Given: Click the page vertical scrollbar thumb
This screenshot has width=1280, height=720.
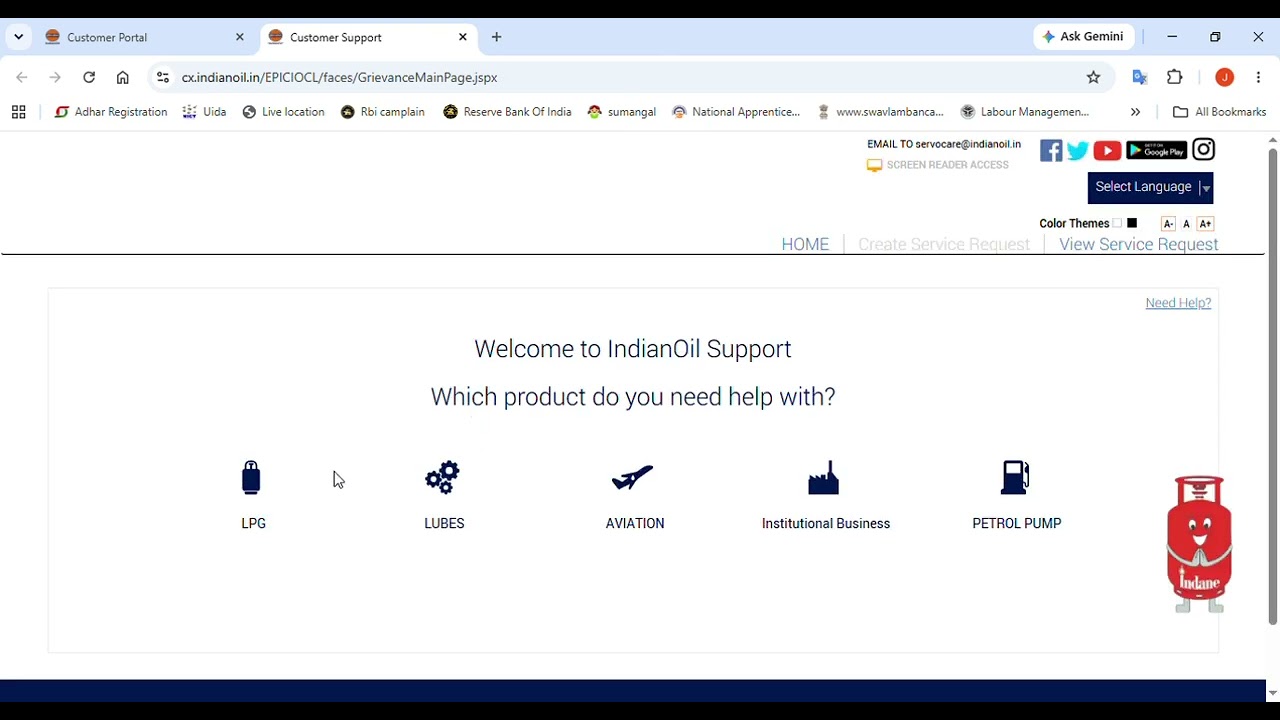Looking at the screenshot, I should (1272, 387).
